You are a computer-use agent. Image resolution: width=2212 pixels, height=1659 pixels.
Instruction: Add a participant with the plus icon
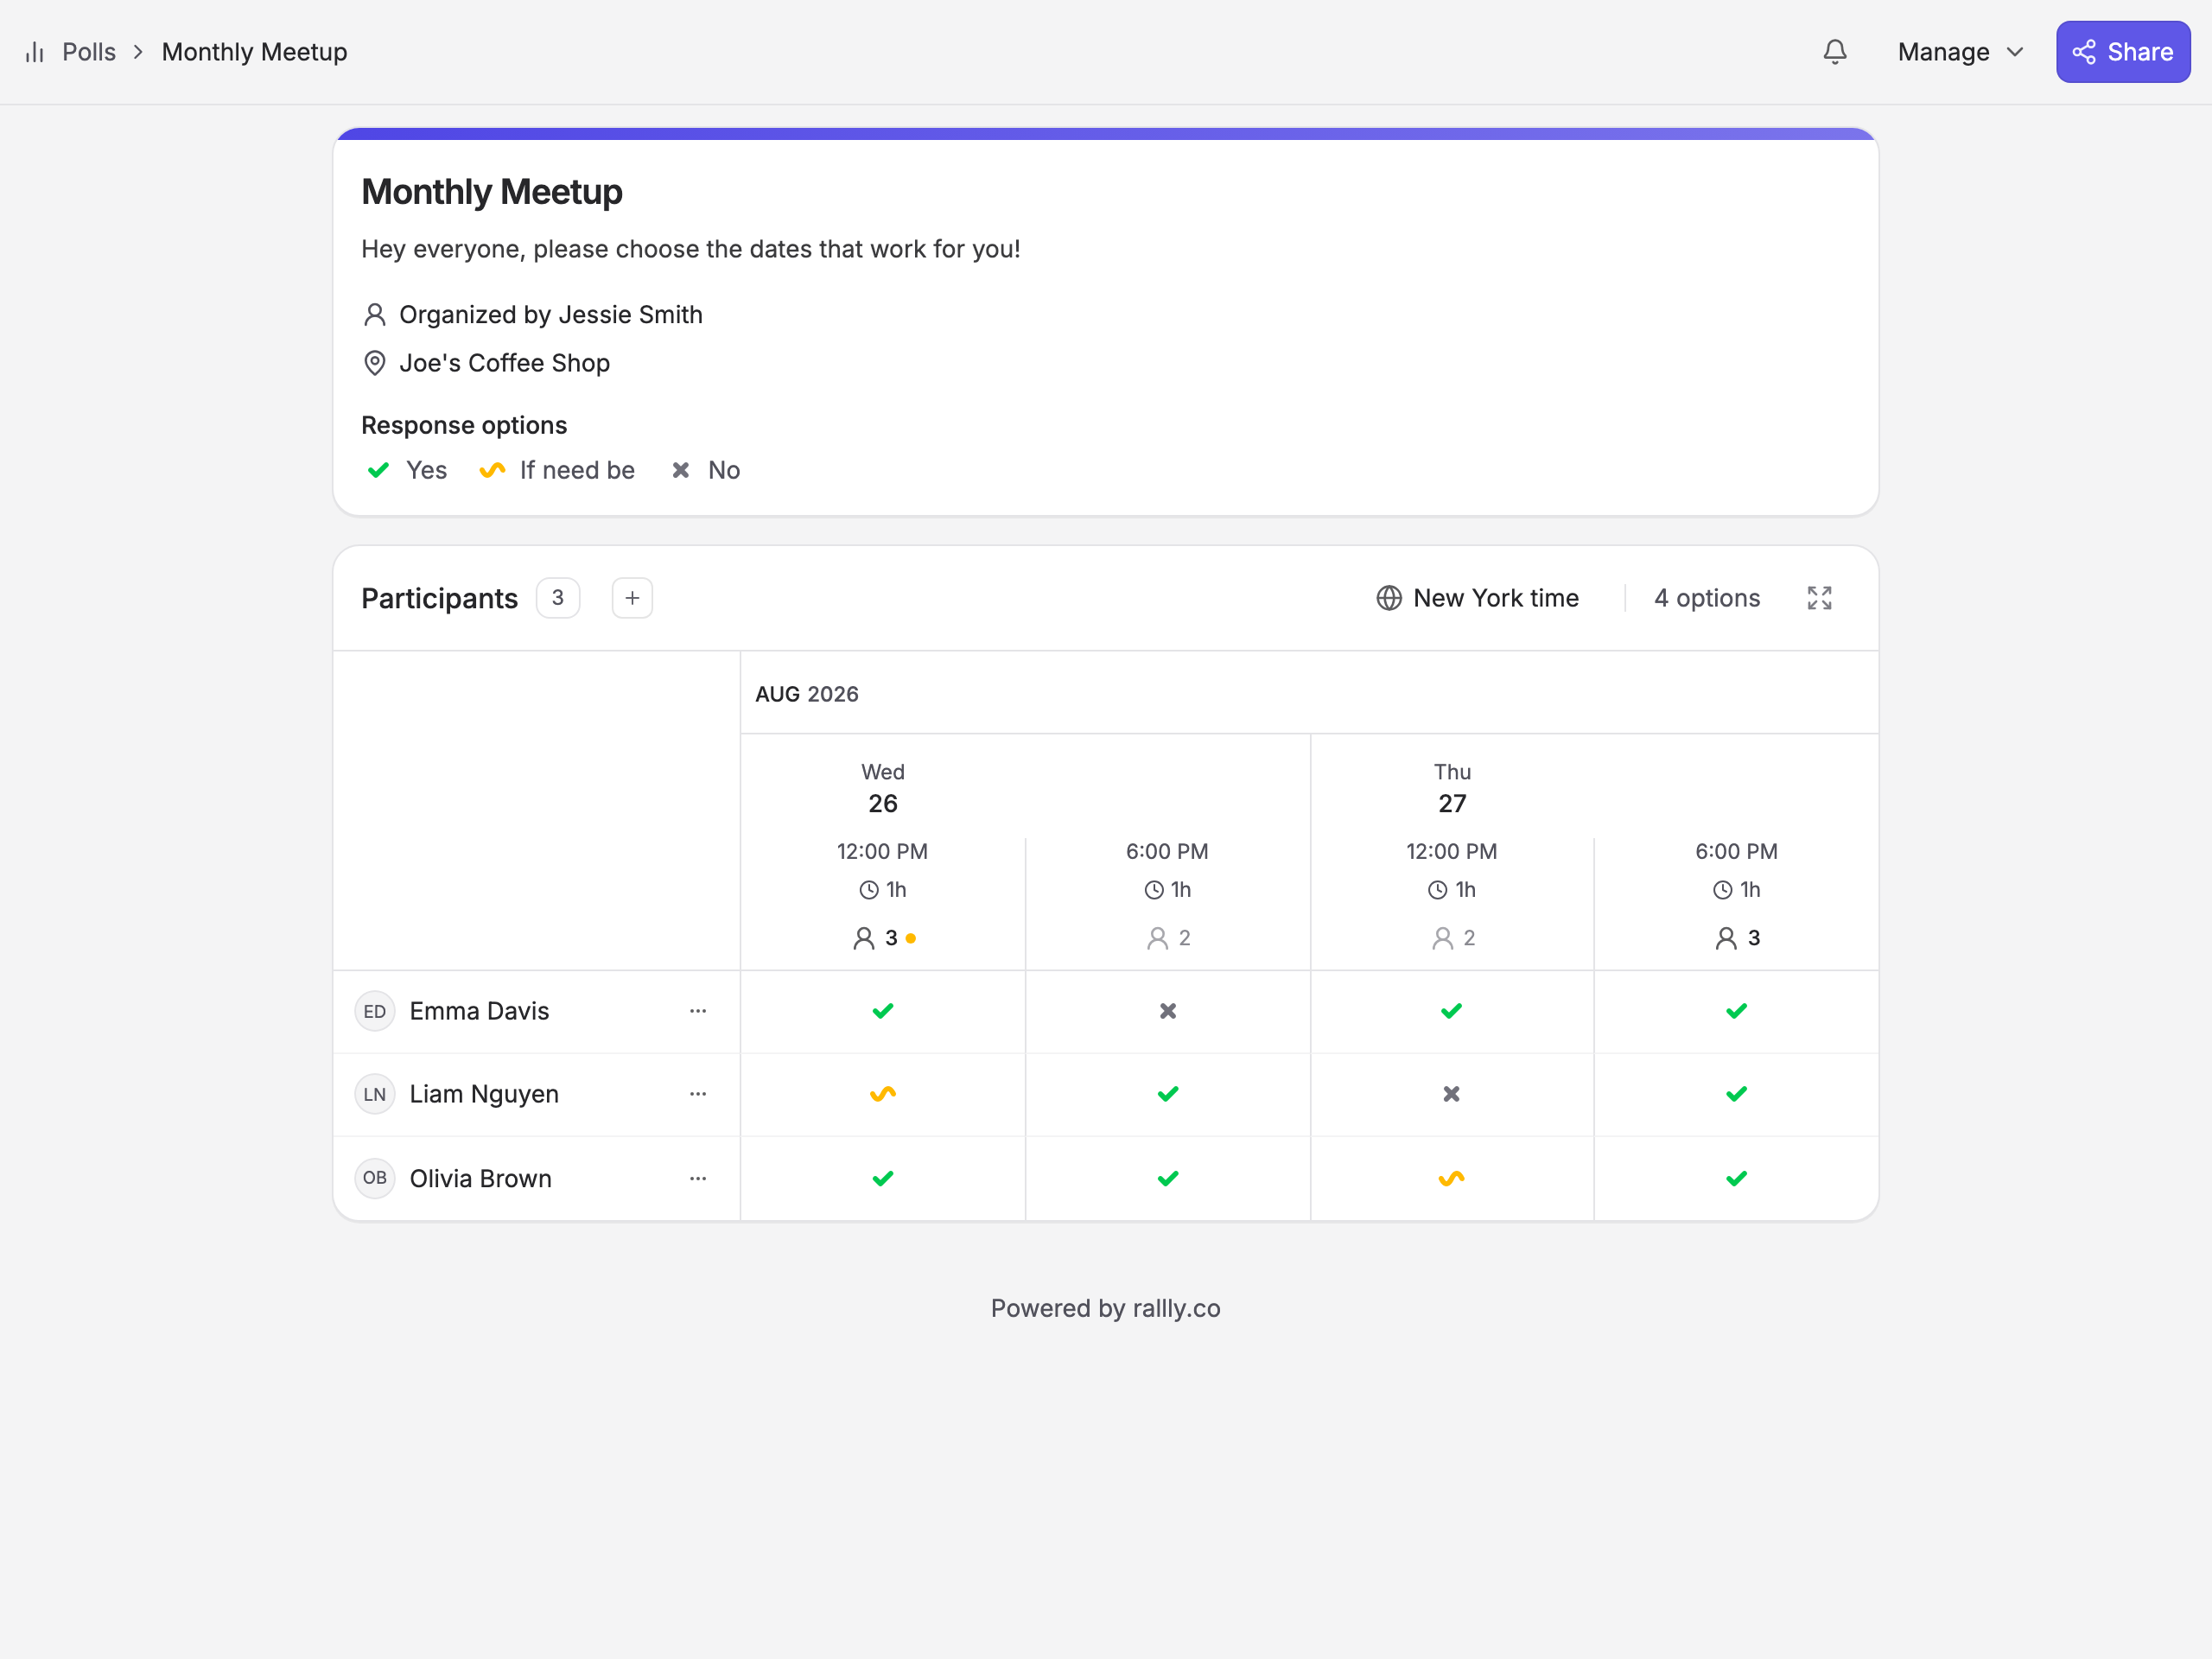coord(632,598)
